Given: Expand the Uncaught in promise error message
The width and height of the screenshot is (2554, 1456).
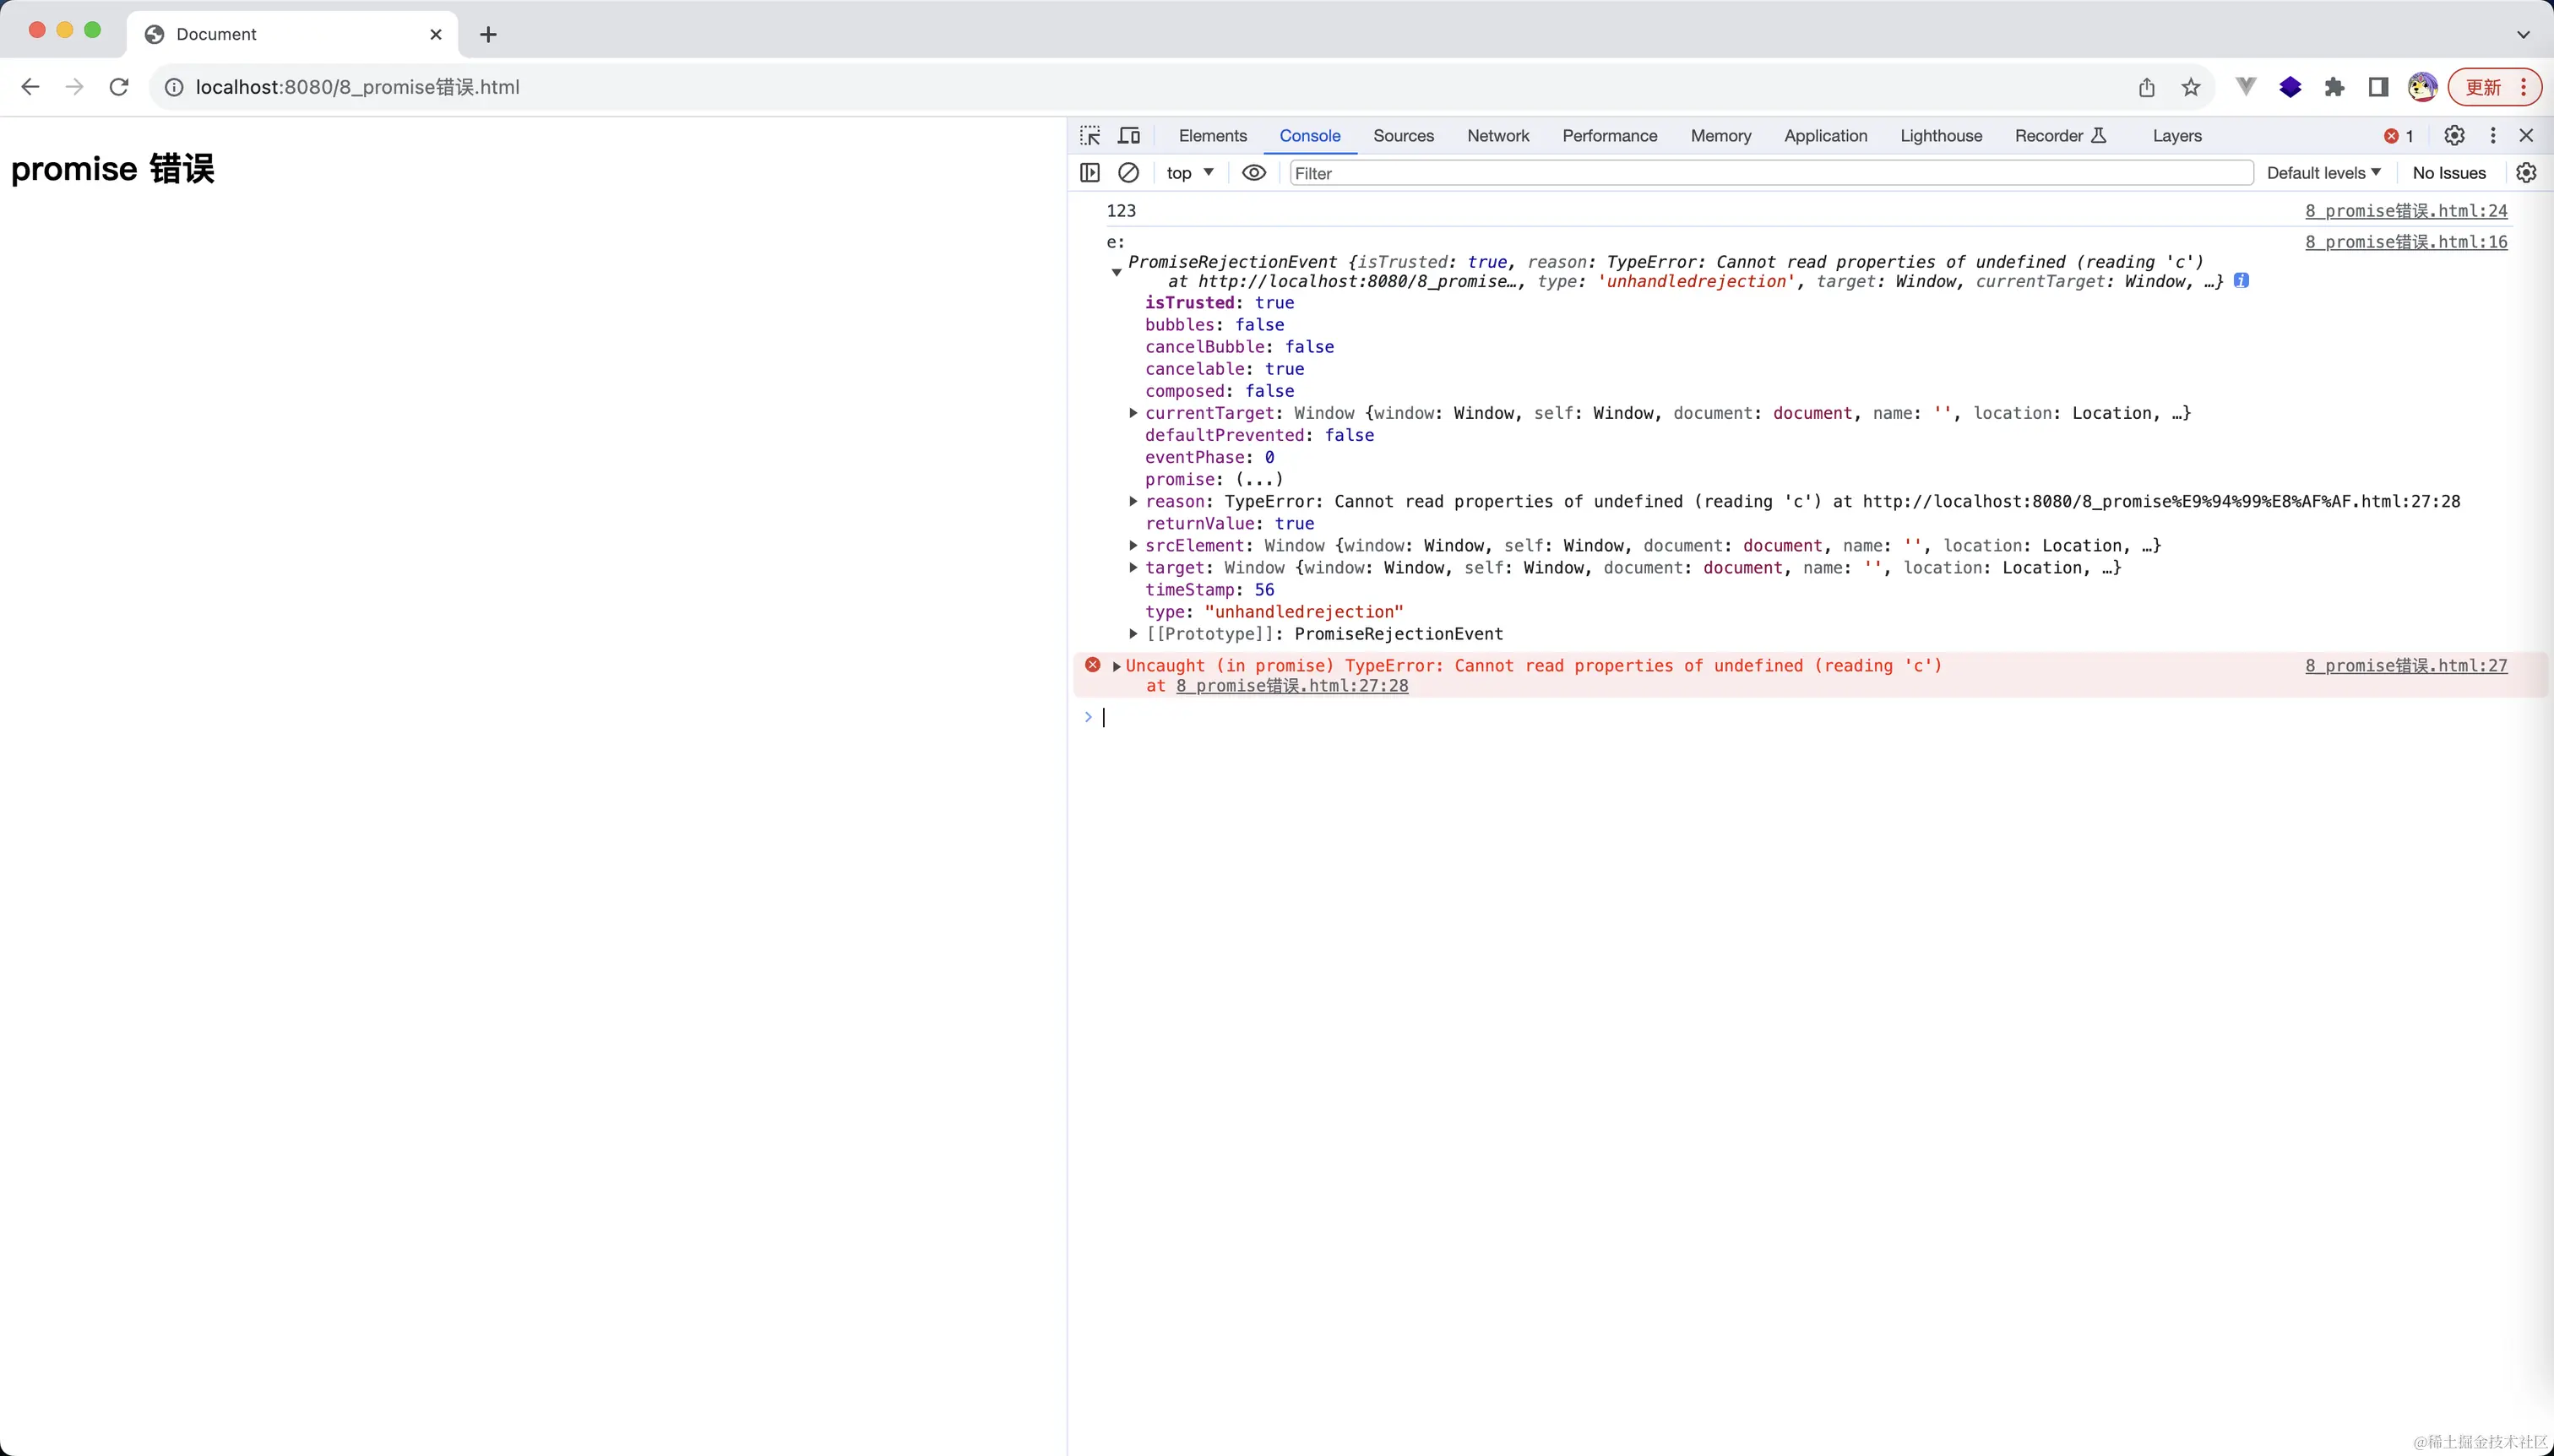Looking at the screenshot, I should [x=1117, y=666].
